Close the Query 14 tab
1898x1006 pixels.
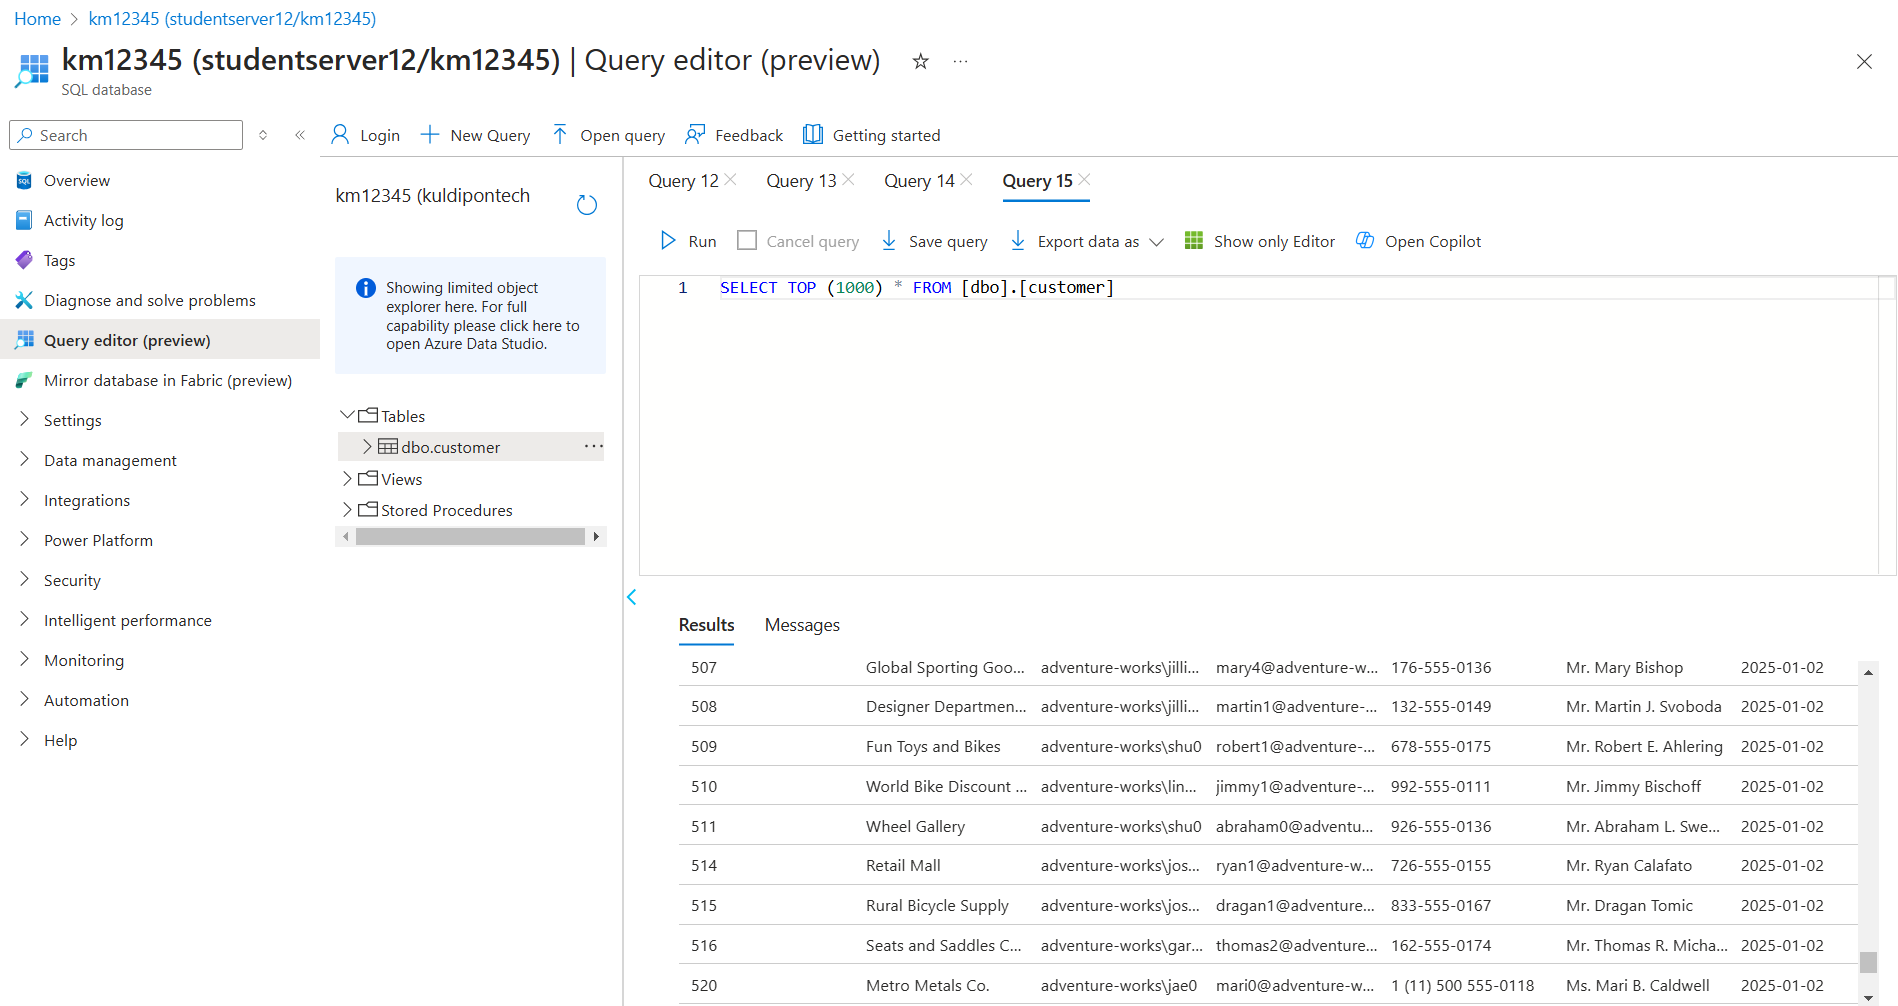pyautogui.click(x=966, y=180)
